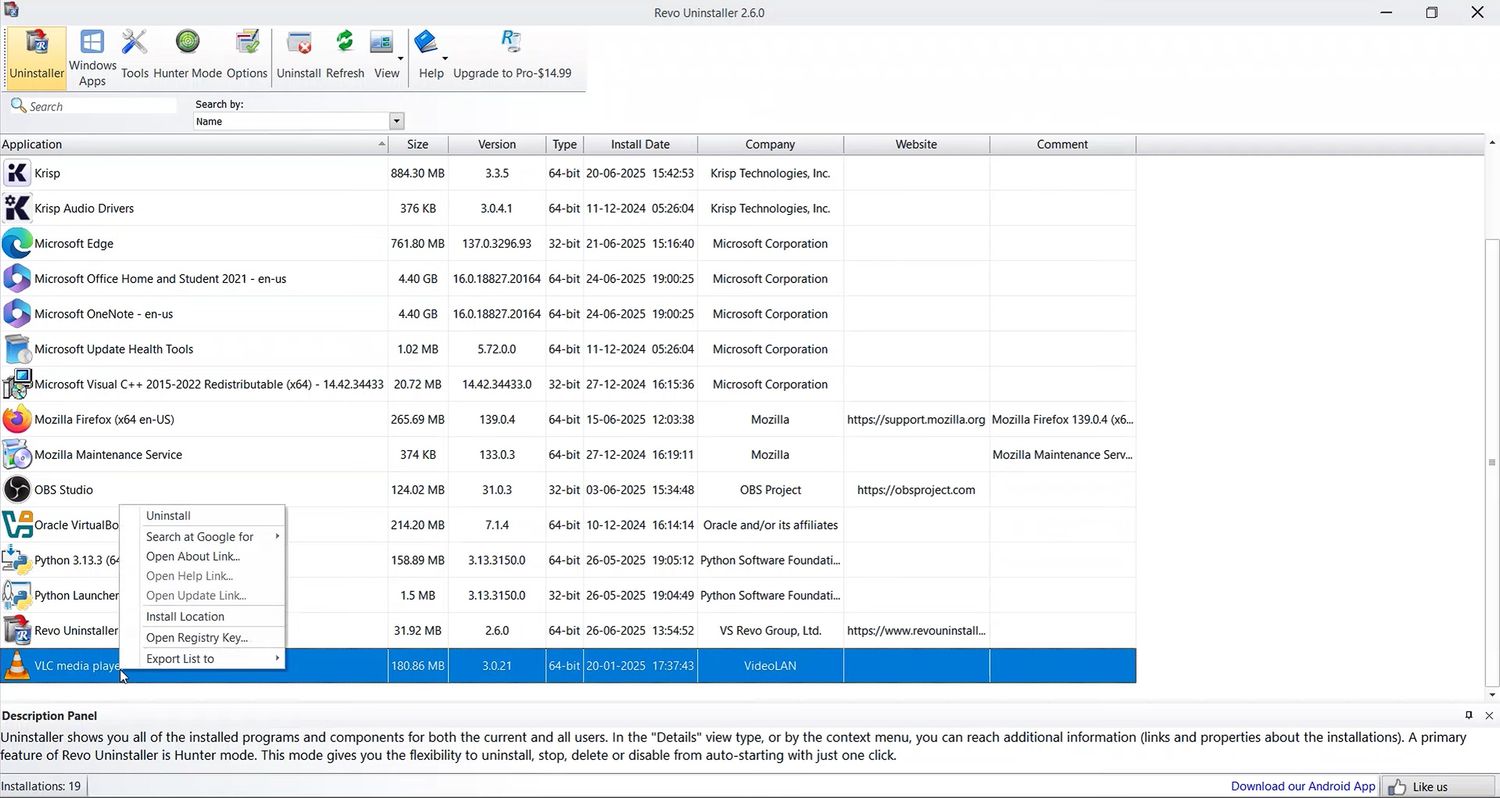Click the VS Revo Group, Ltd. cell
Viewport: 1500px width, 798px height.
click(x=770, y=630)
